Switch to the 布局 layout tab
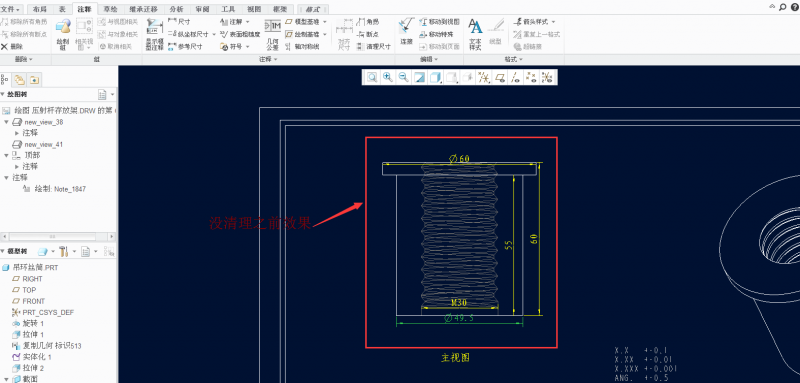Image resolution: width=800 pixels, height=383 pixels. tap(39, 9)
